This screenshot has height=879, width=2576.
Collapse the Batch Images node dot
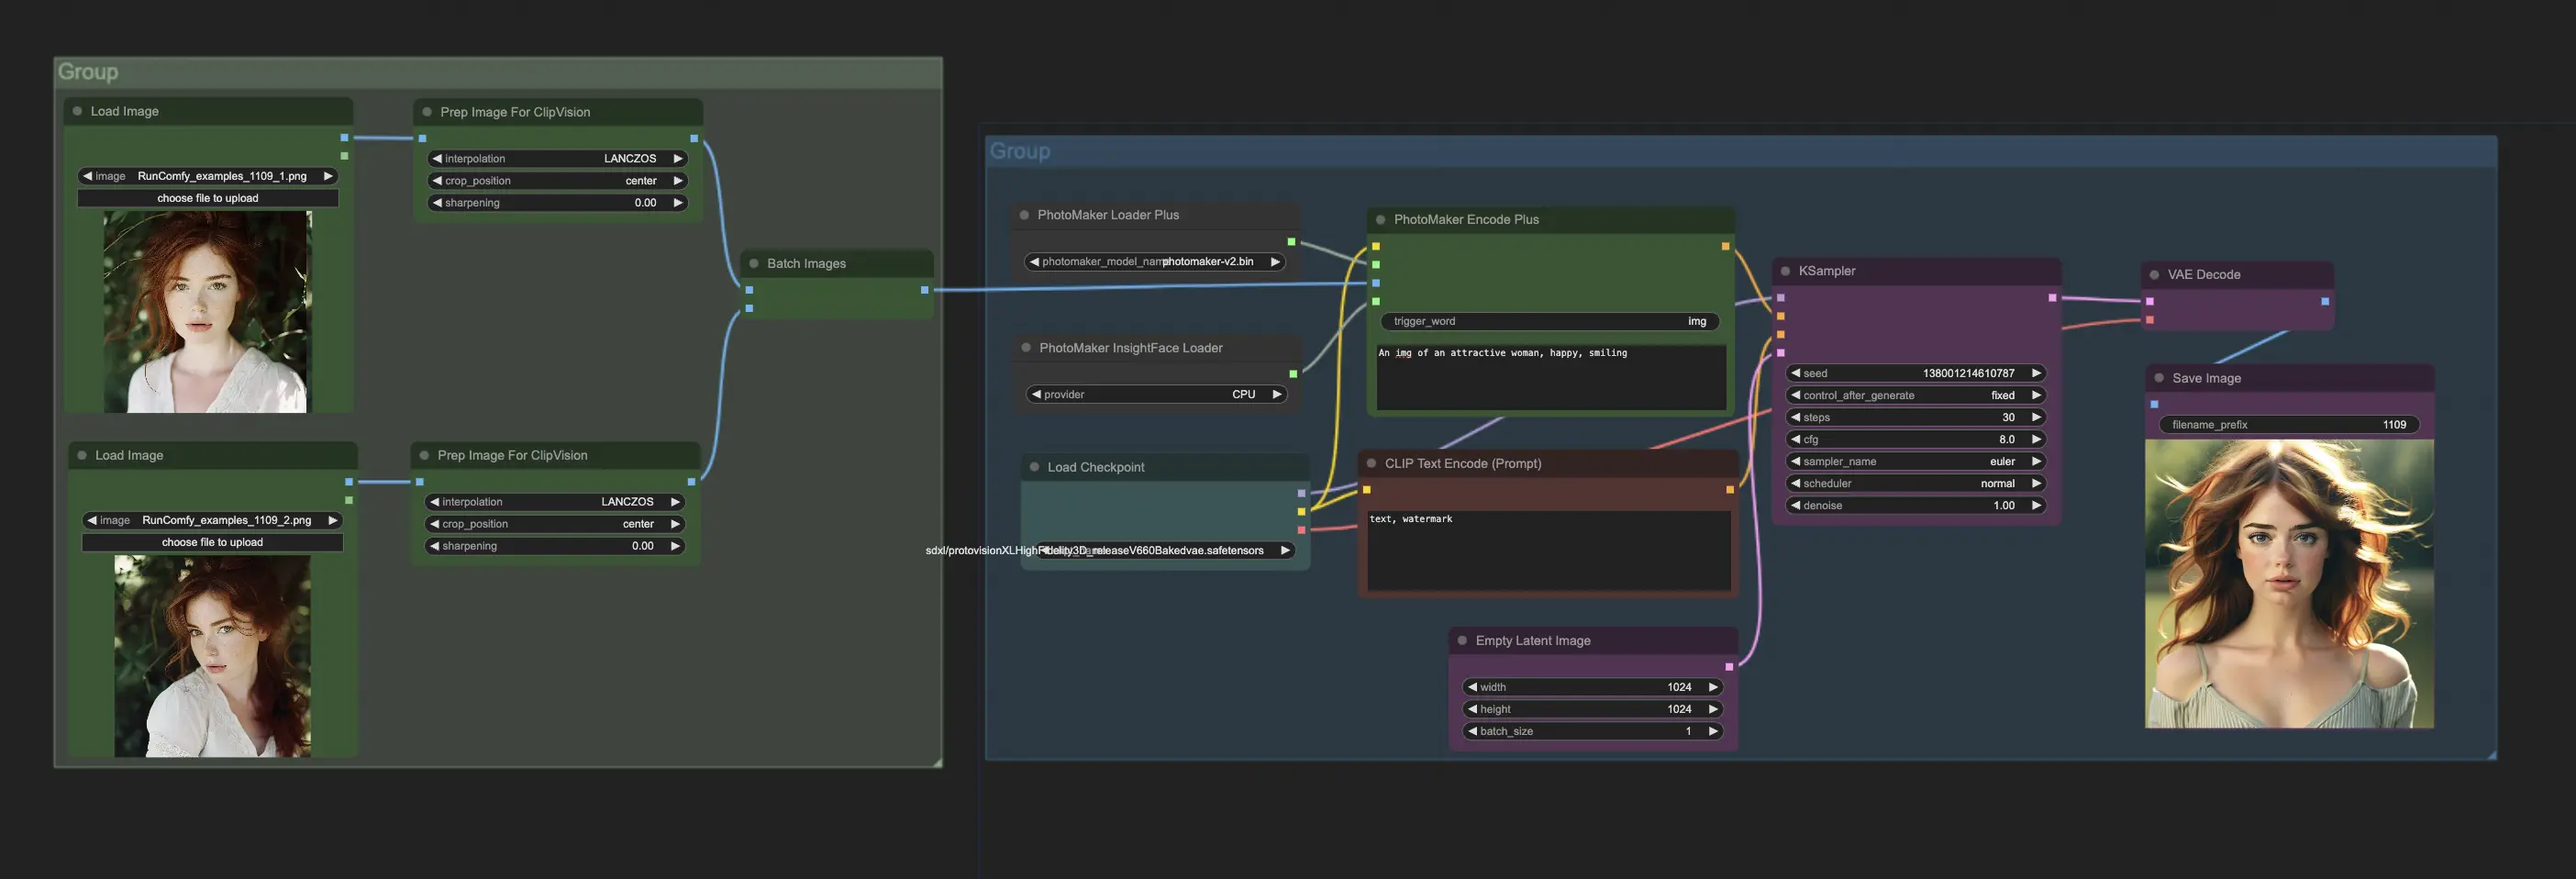point(754,263)
